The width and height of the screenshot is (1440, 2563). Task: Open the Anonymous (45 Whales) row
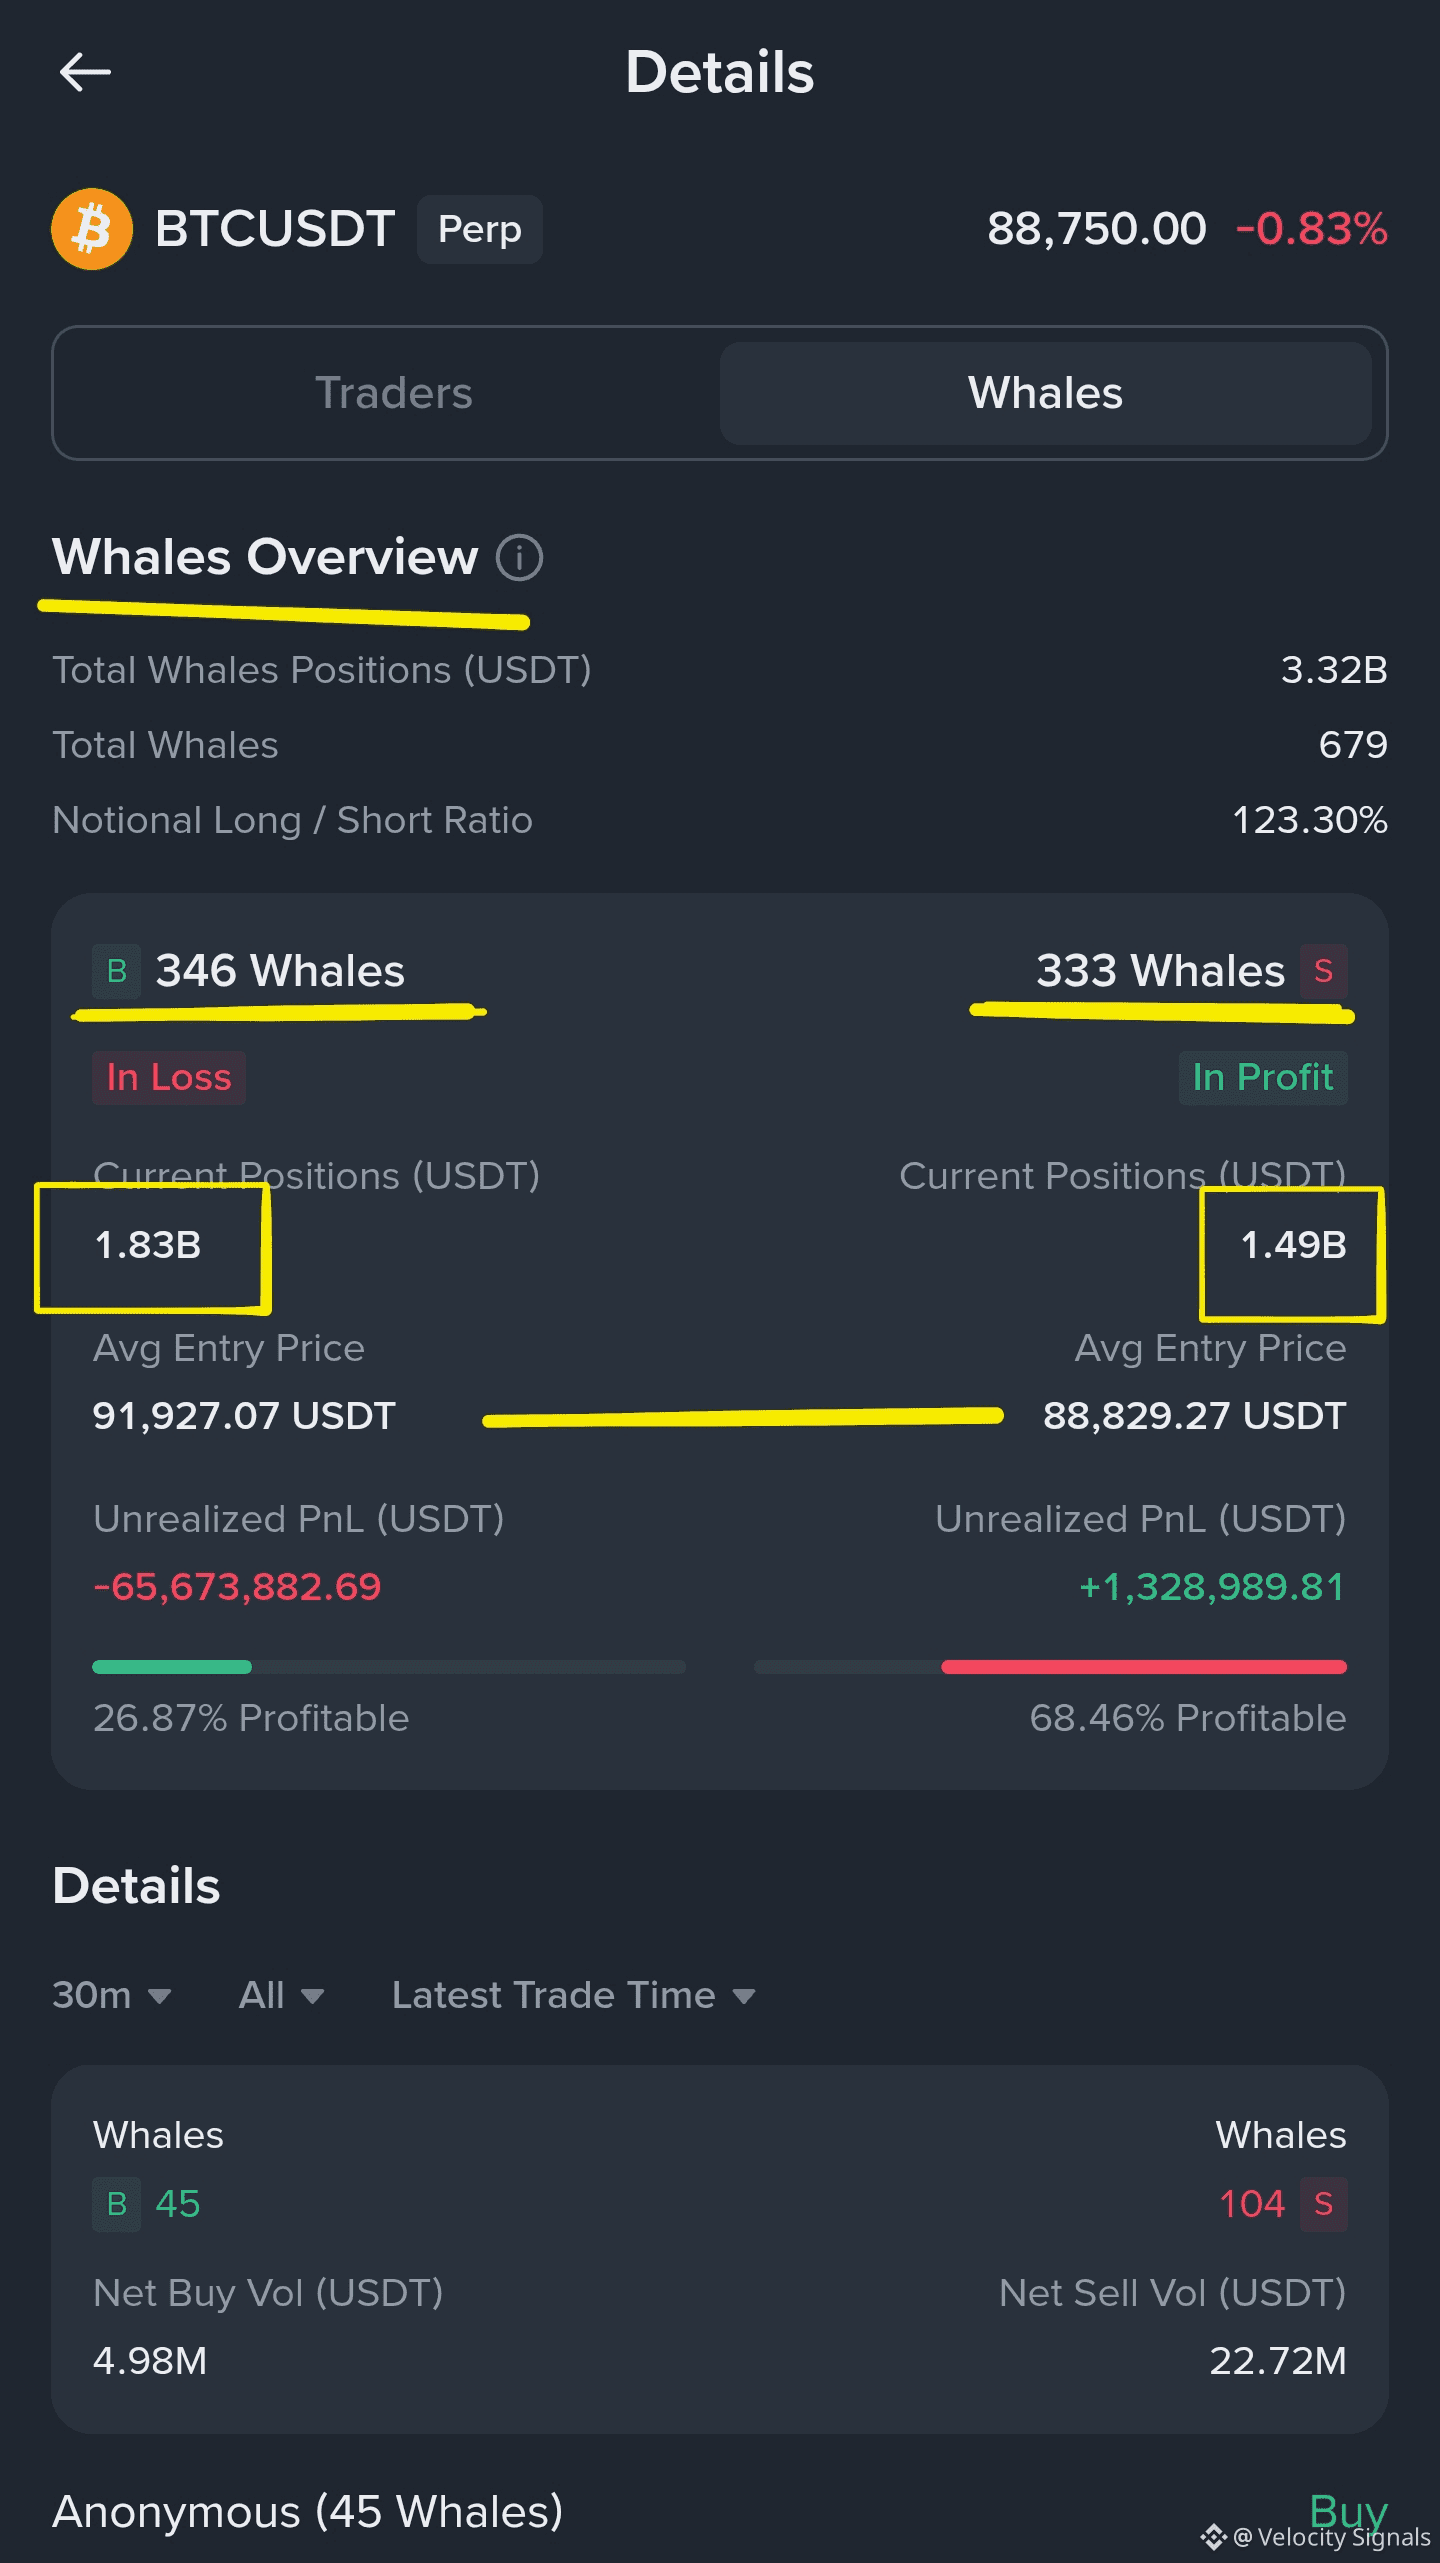(720, 2512)
